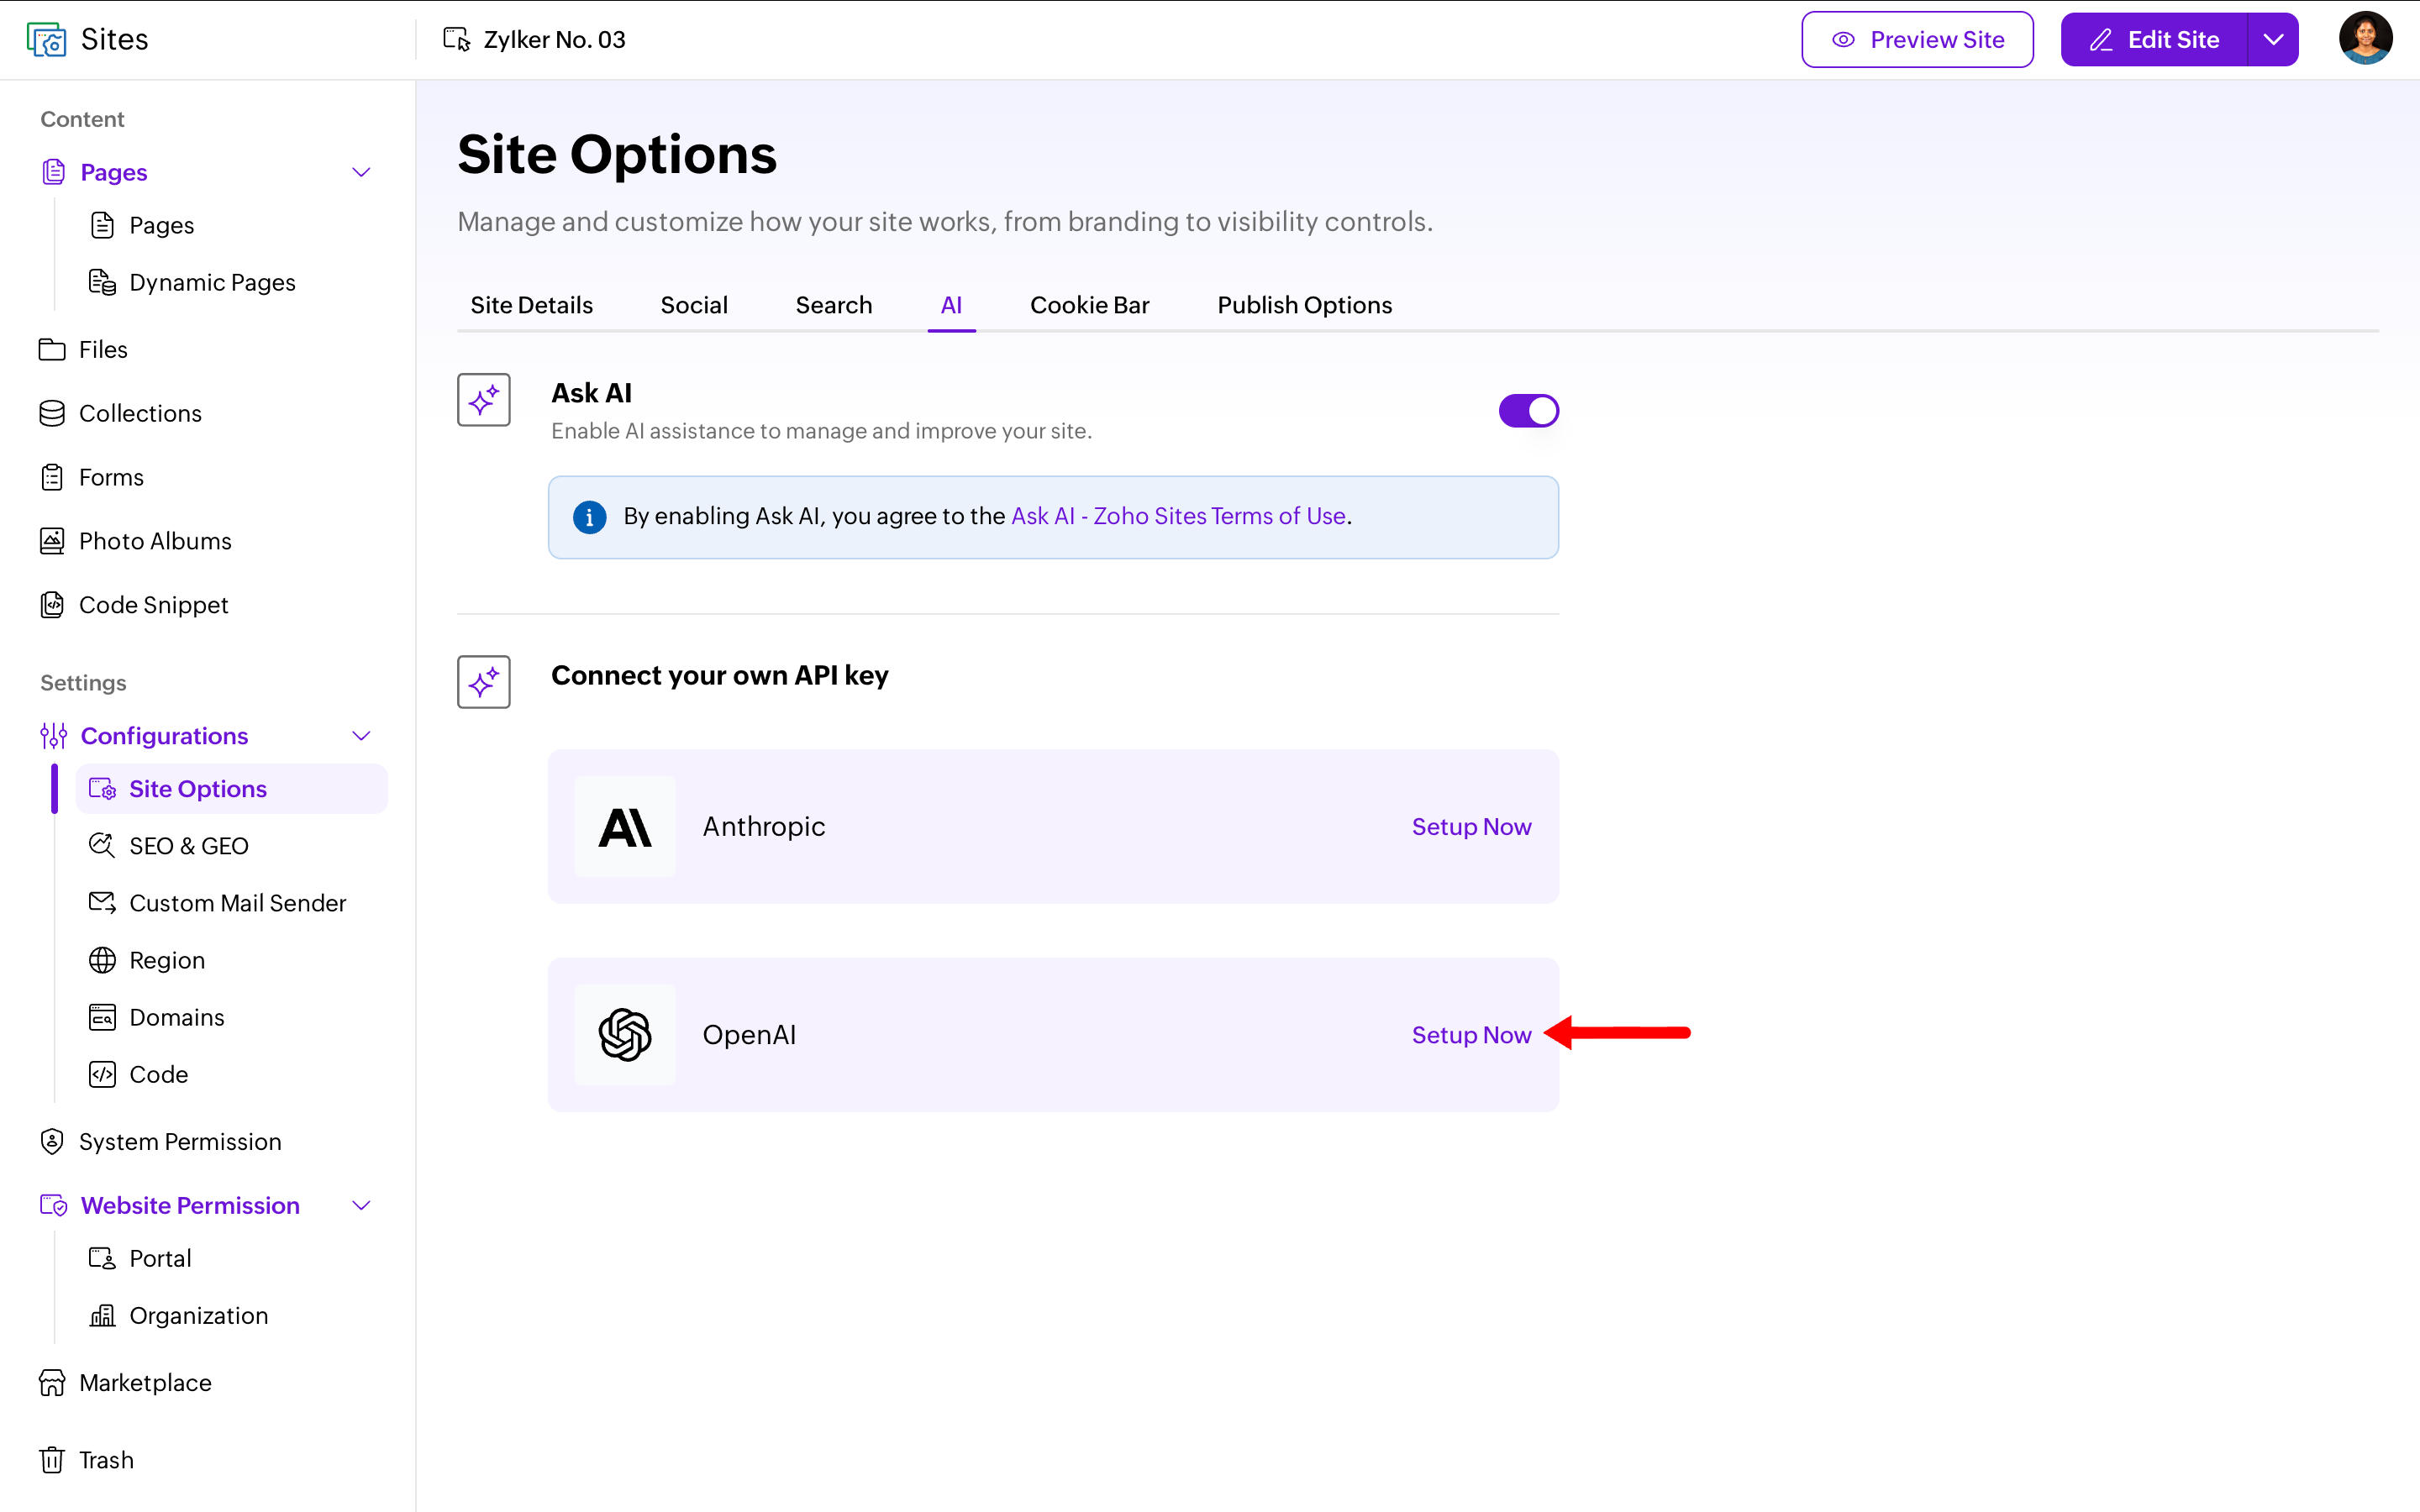Viewport: 2420px width, 1512px height.
Task: Click the Anthropic logo
Action: point(625,827)
